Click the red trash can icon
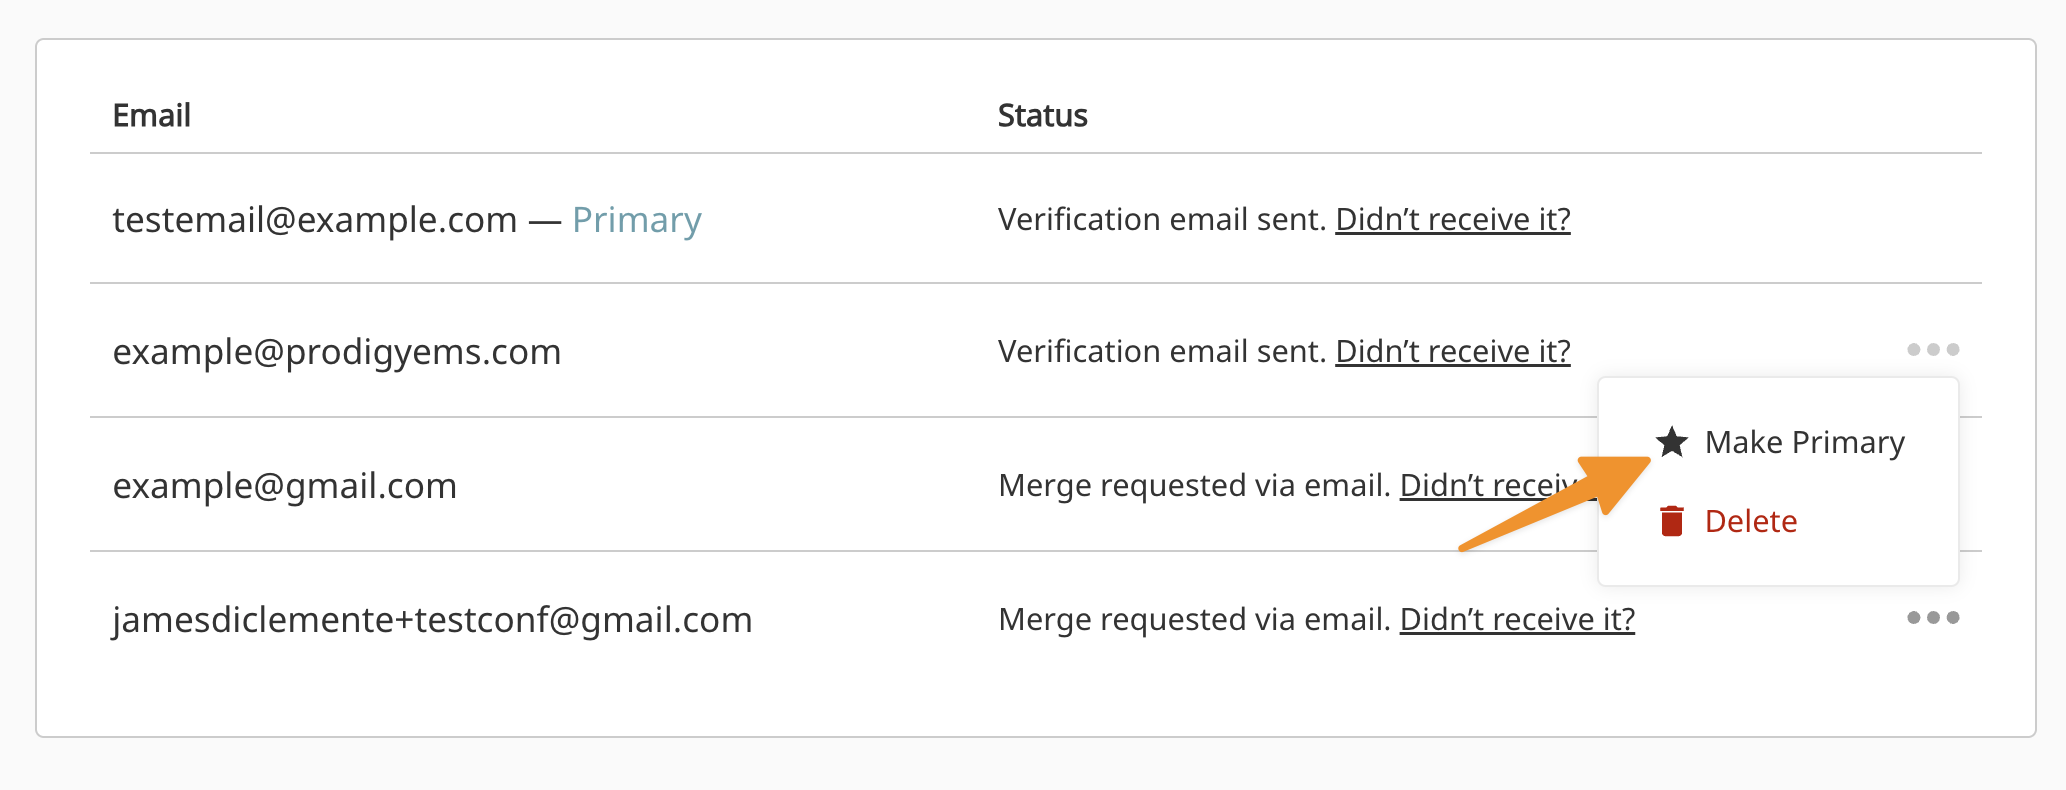 (1672, 521)
